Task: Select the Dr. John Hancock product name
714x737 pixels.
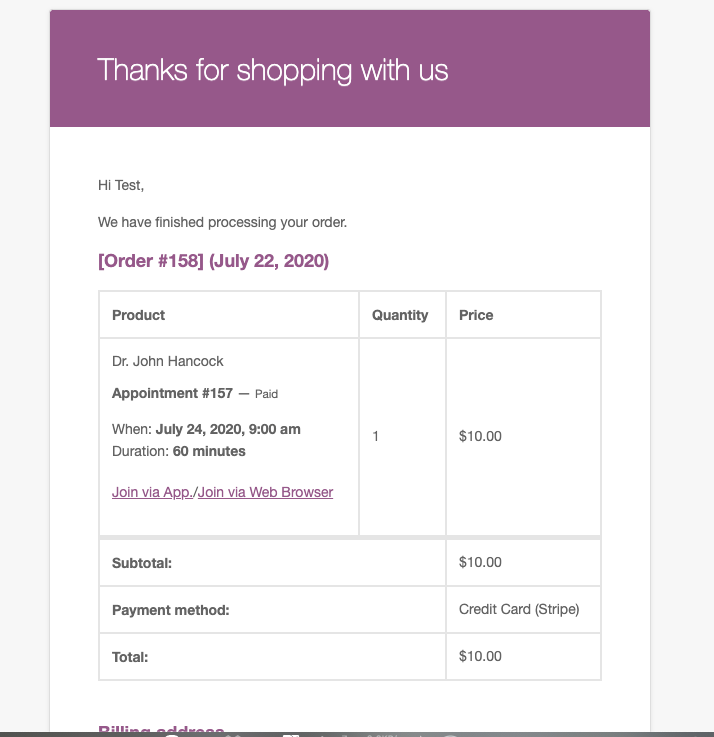Action: 167,361
